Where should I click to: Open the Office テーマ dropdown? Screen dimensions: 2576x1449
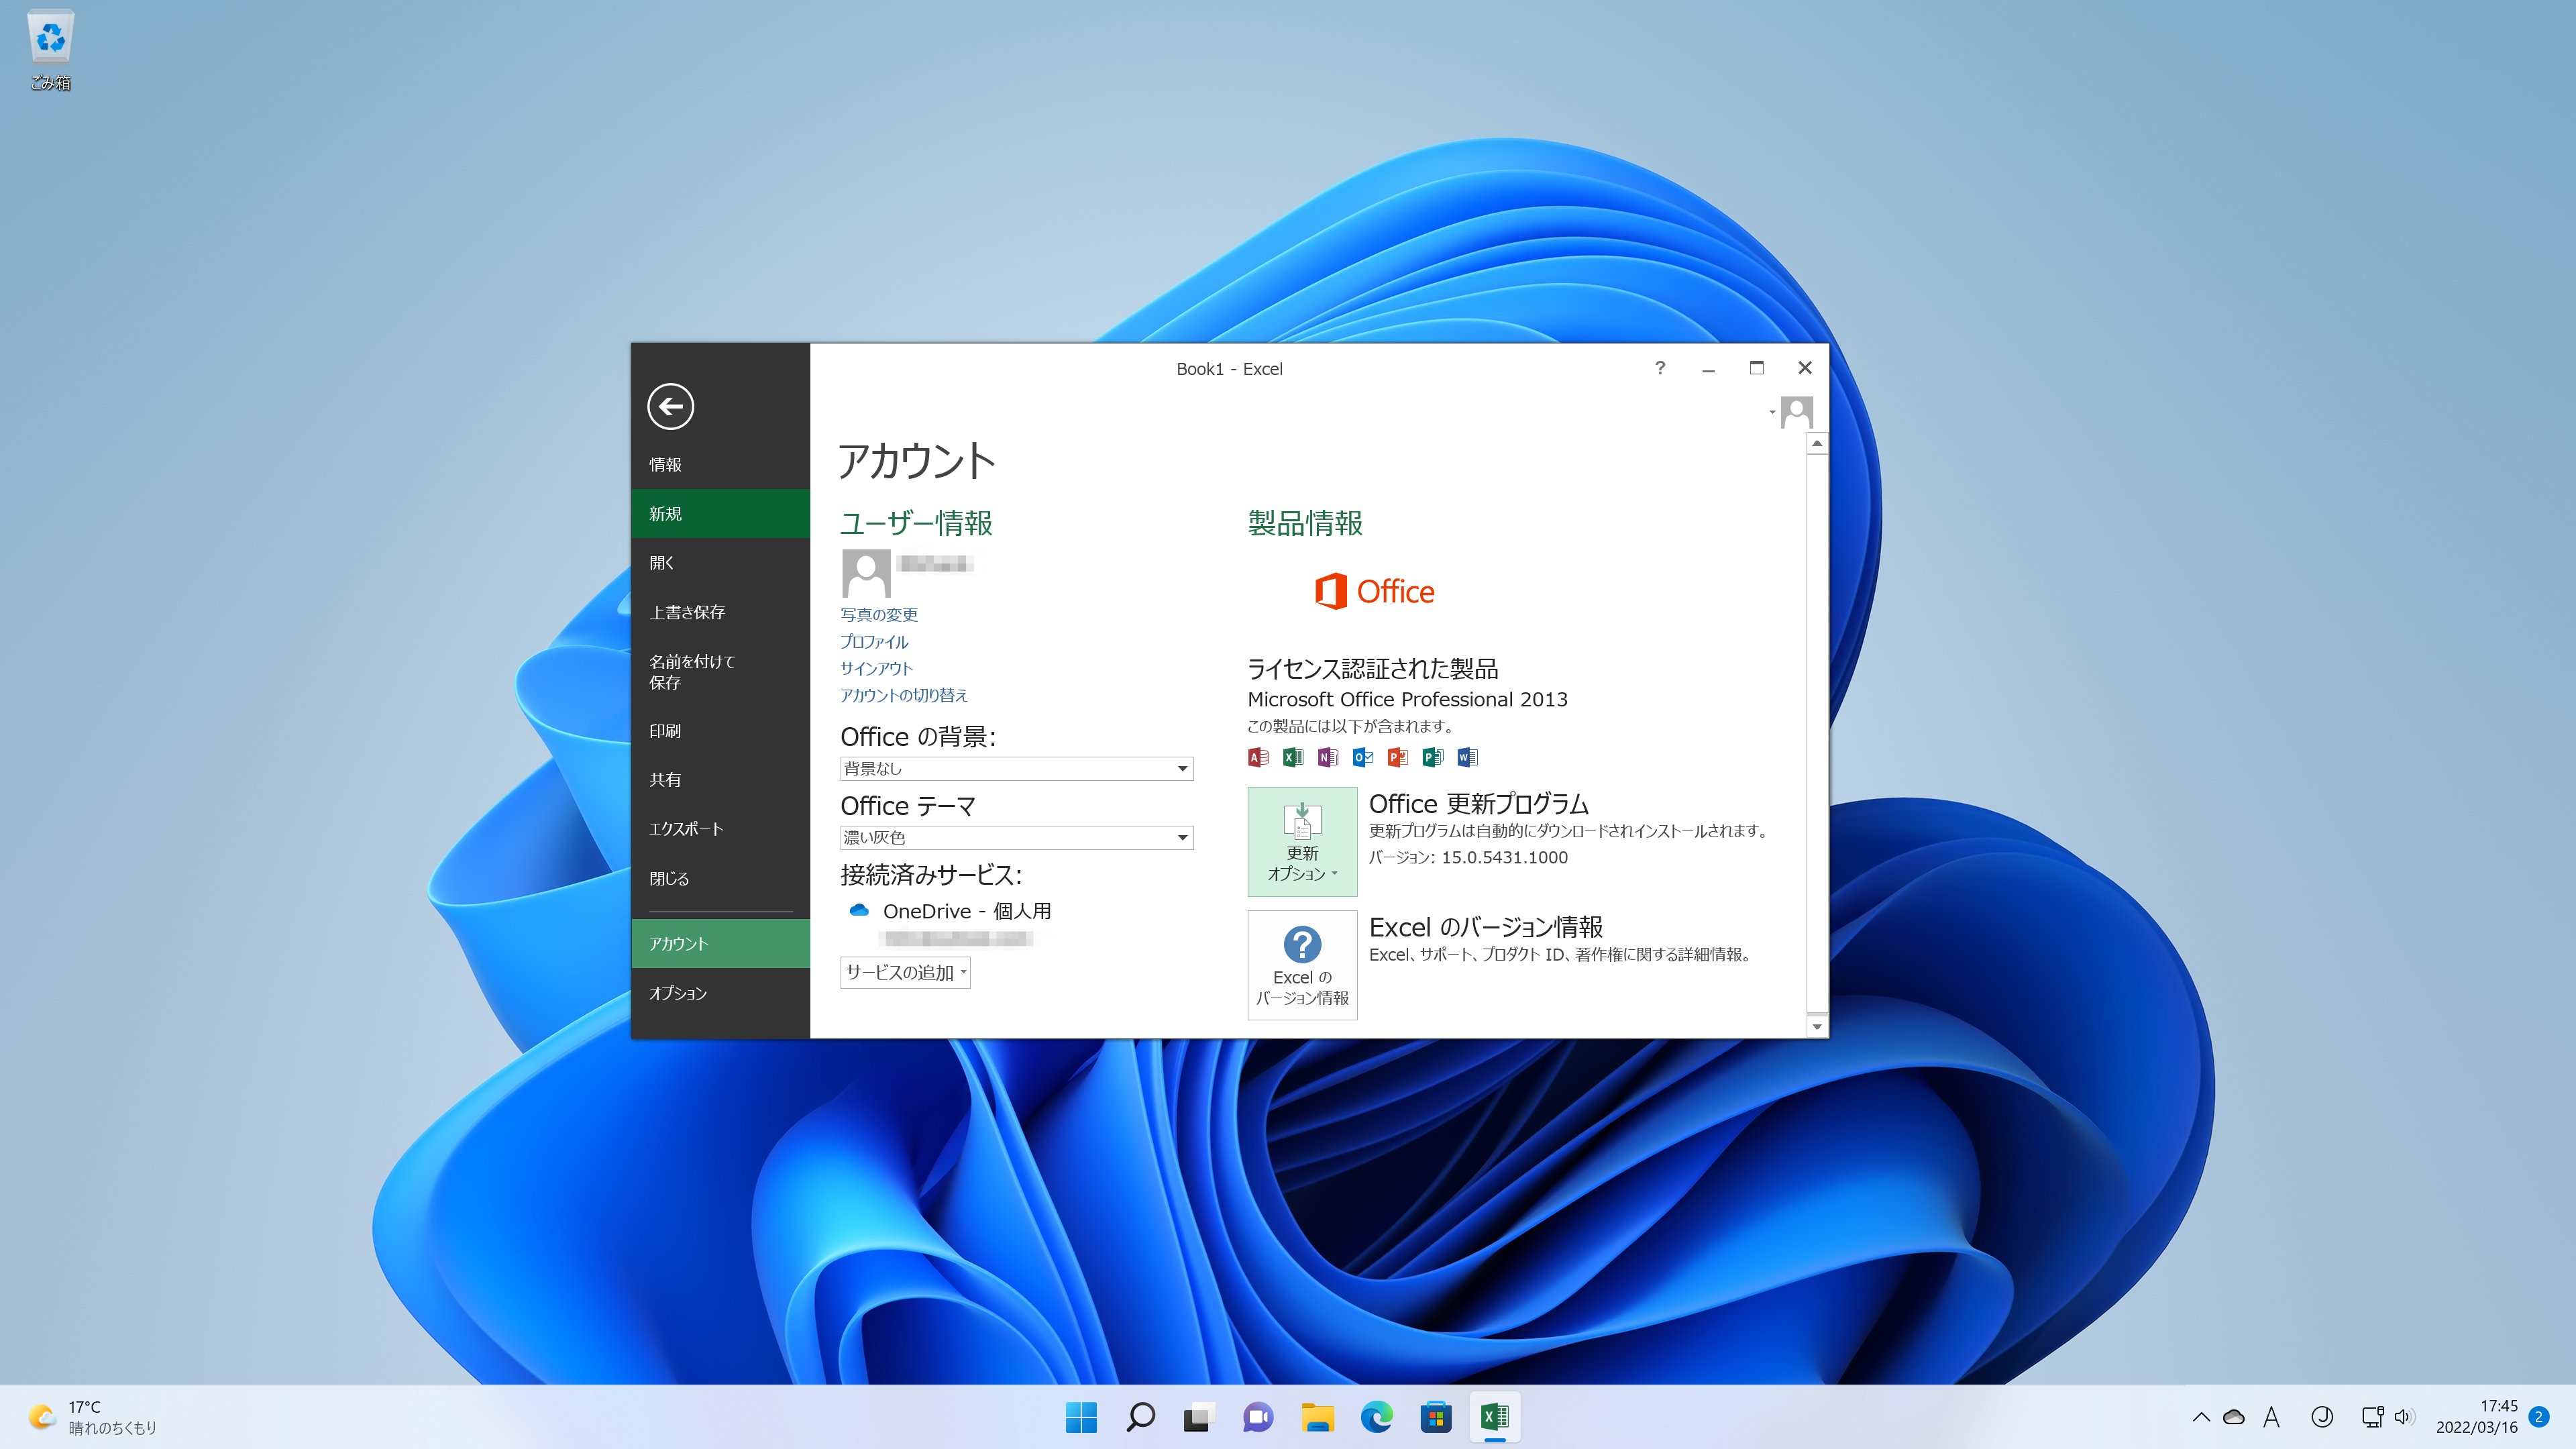coord(1017,837)
